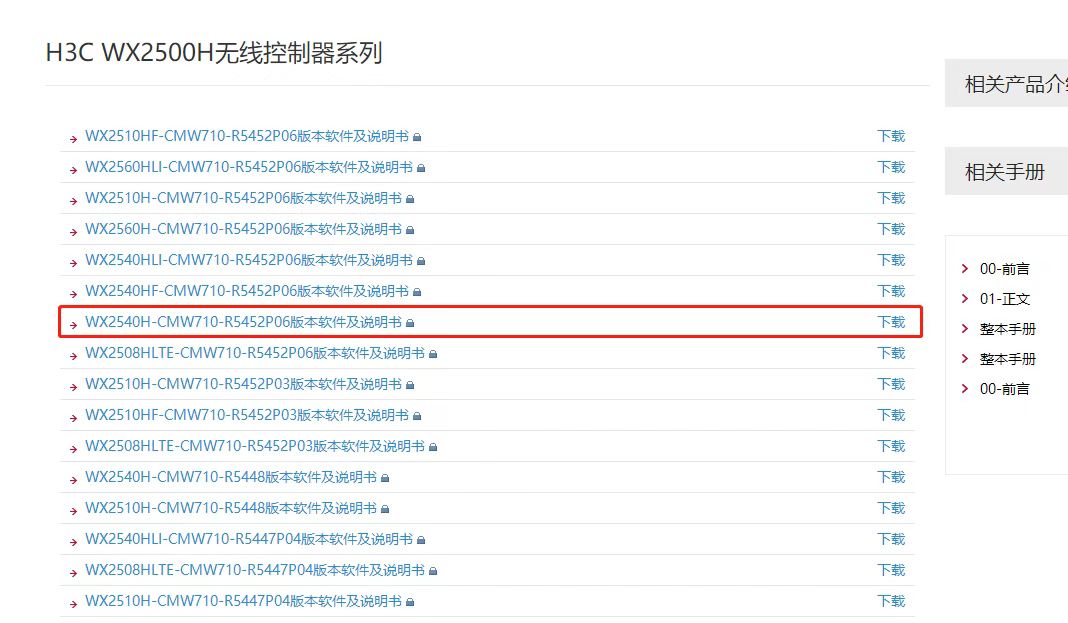
Task: Click 下载 in WX2560HLI-CMW710-R5452P06 row
Action: tap(891, 167)
